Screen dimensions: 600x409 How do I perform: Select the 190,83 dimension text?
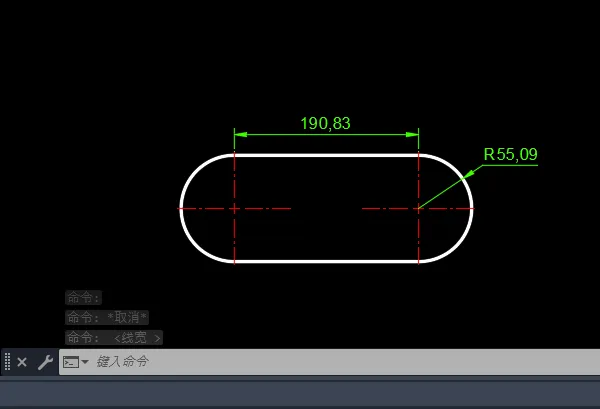click(325, 123)
